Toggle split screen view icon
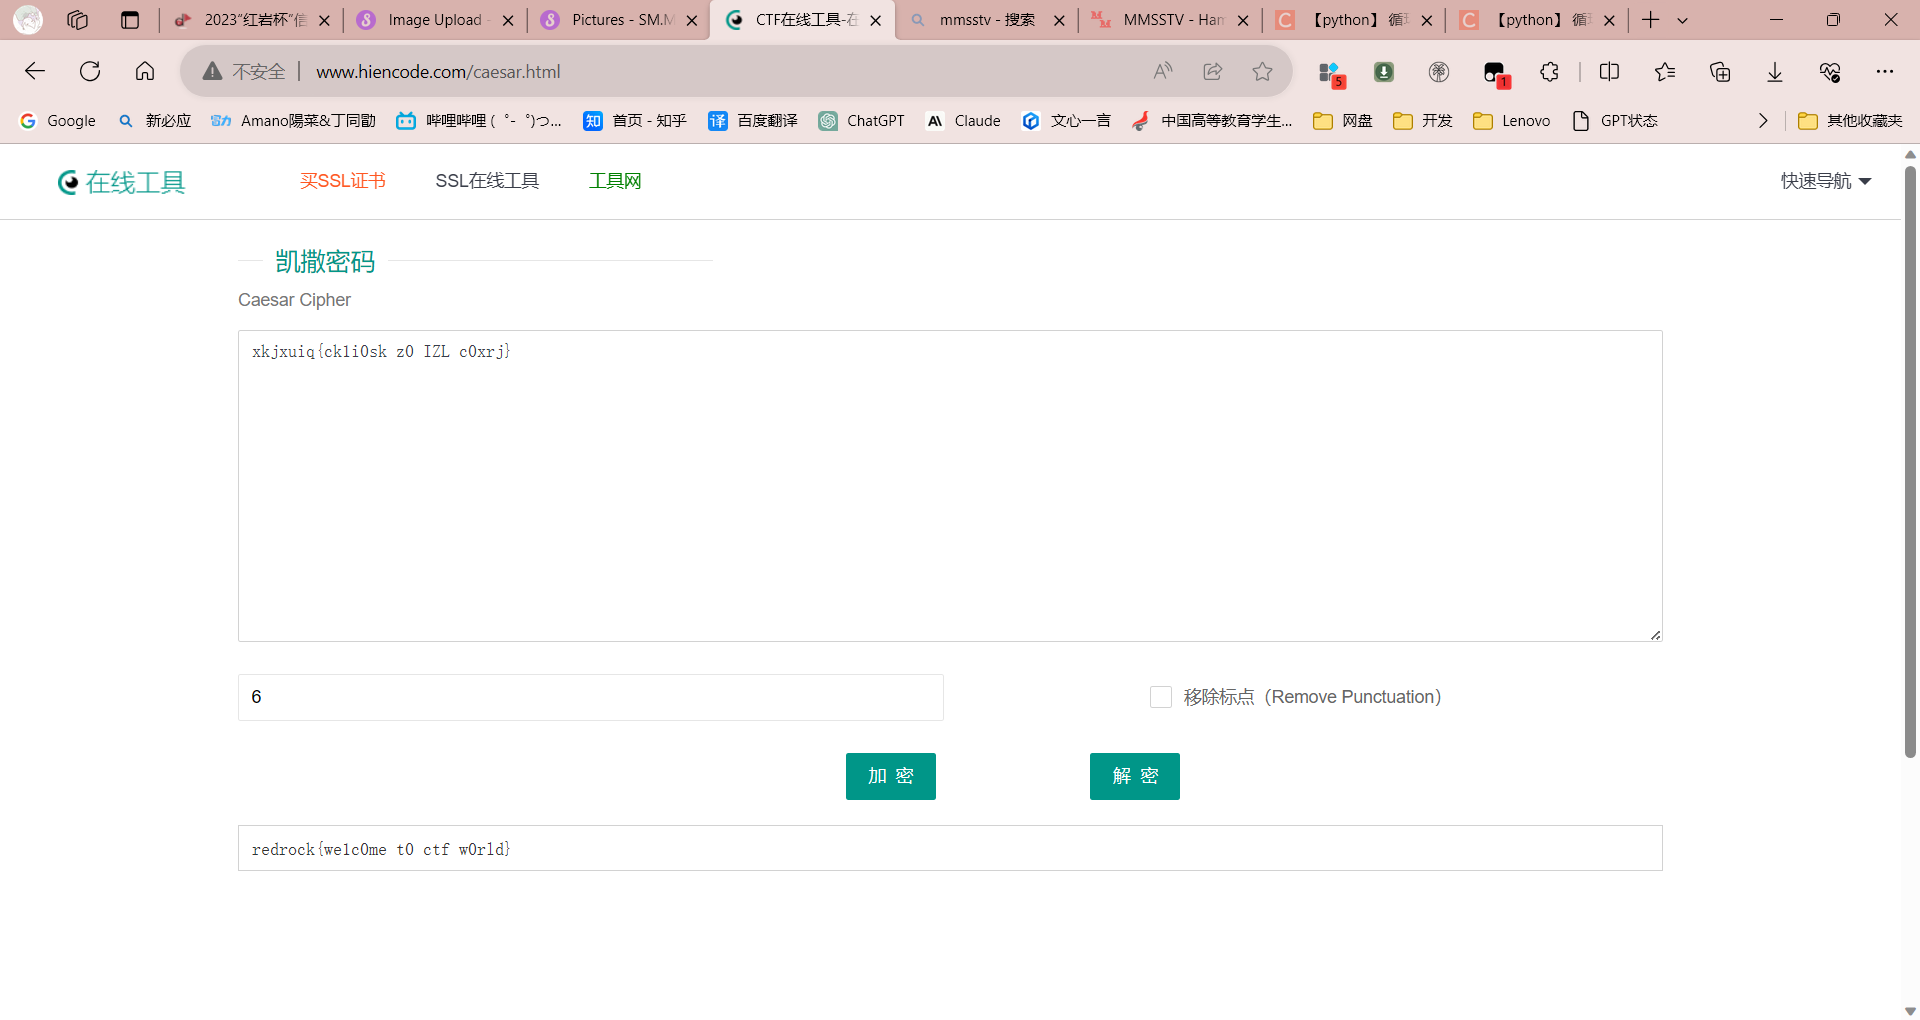The height and width of the screenshot is (1020, 1920). (x=1609, y=71)
